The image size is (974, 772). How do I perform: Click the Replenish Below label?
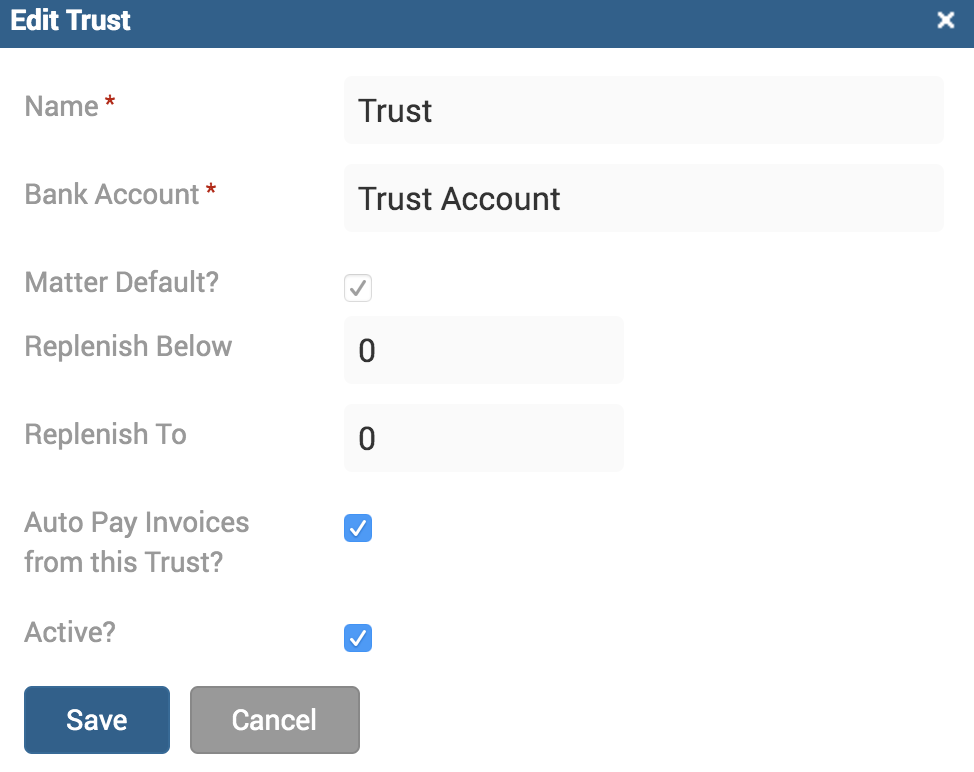(128, 347)
